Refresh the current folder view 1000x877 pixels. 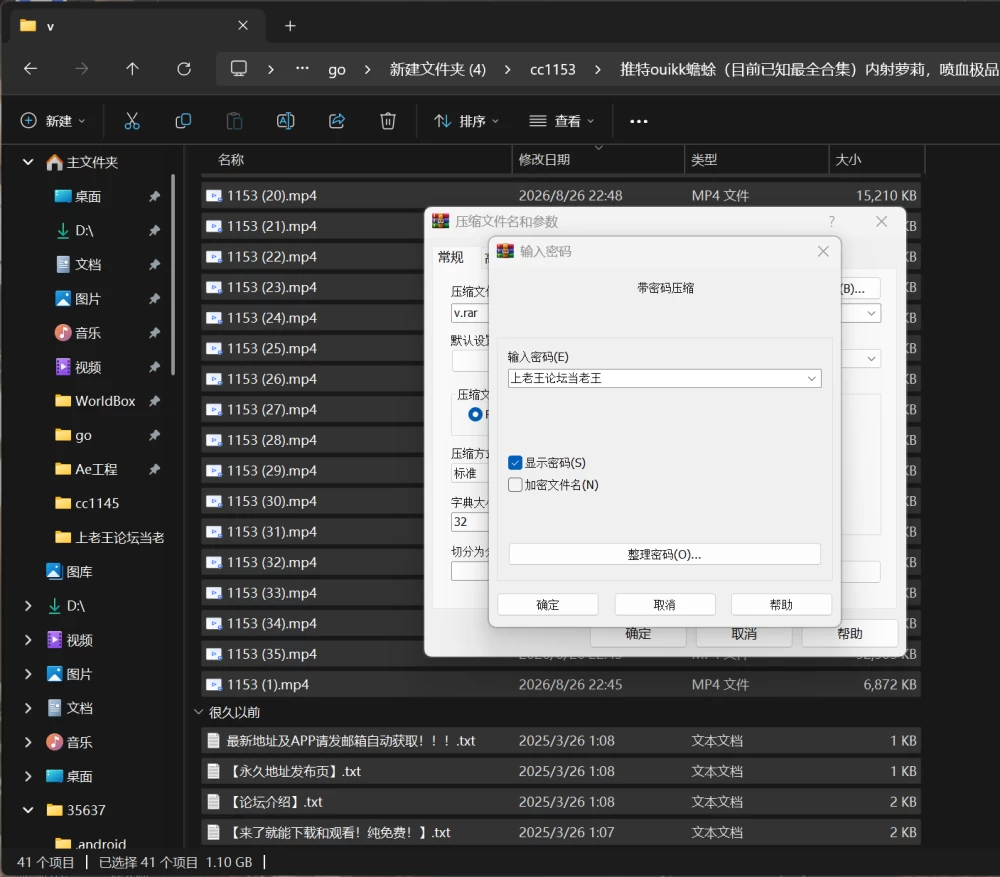click(184, 69)
